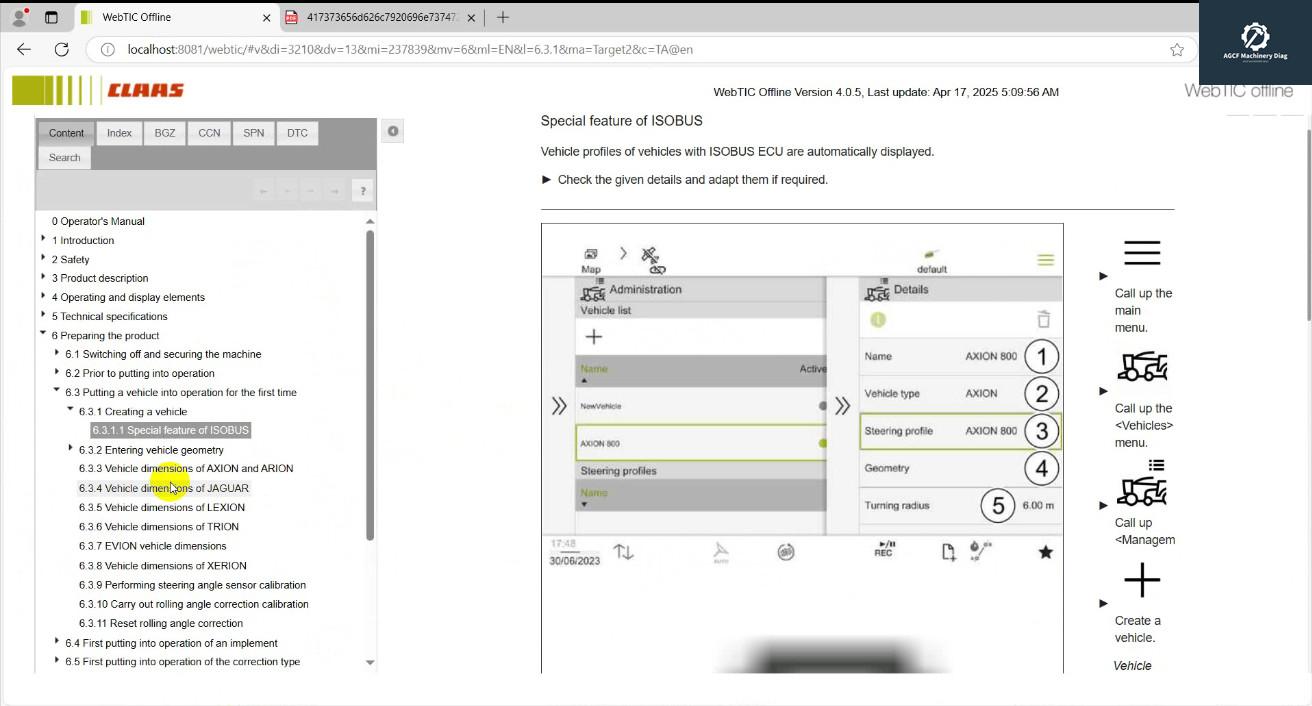Viewport: 1312px width, 706px height.
Task: Open the main menu hamburger icon
Action: (1142, 253)
